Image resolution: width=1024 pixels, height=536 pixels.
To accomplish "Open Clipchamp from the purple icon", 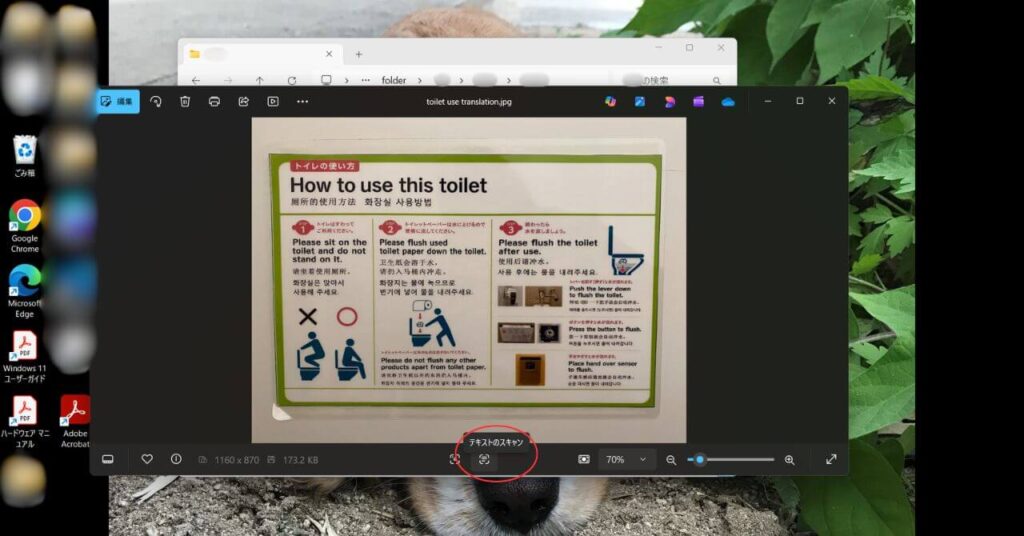I will coord(698,101).
